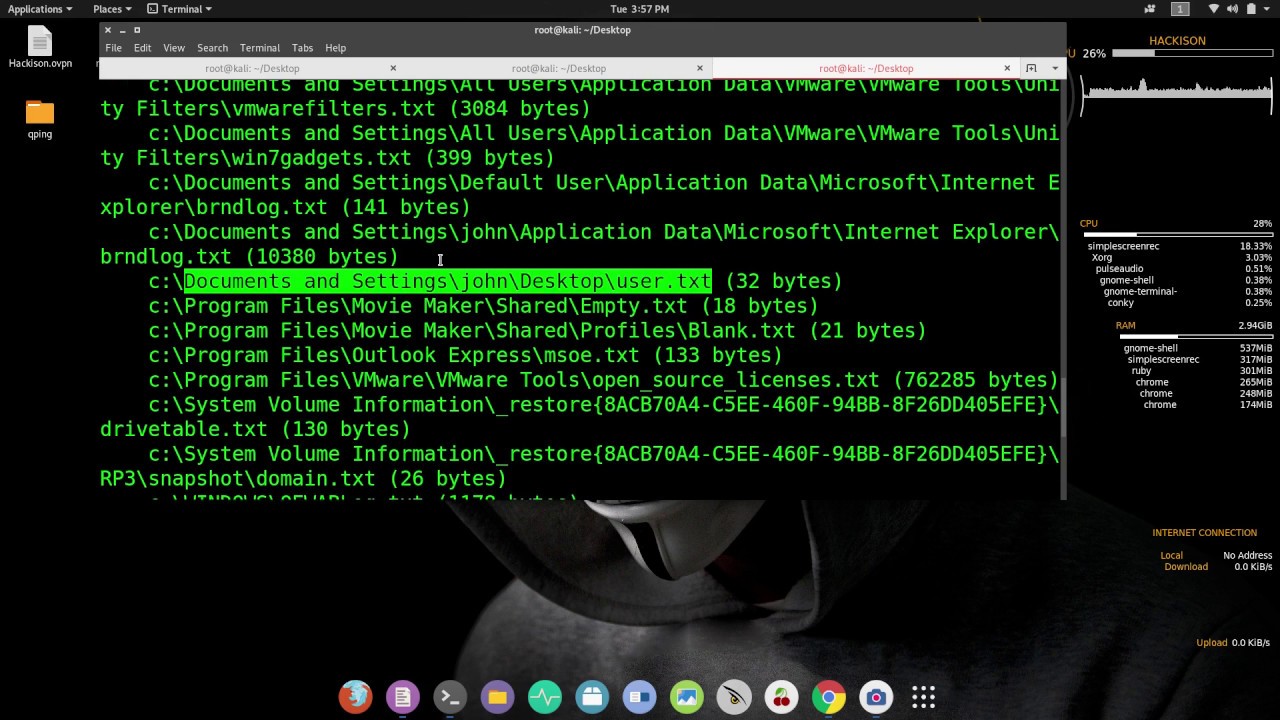Click the open_source_licenses.txt line
The width and height of the screenshot is (1280, 720).
(x=603, y=380)
